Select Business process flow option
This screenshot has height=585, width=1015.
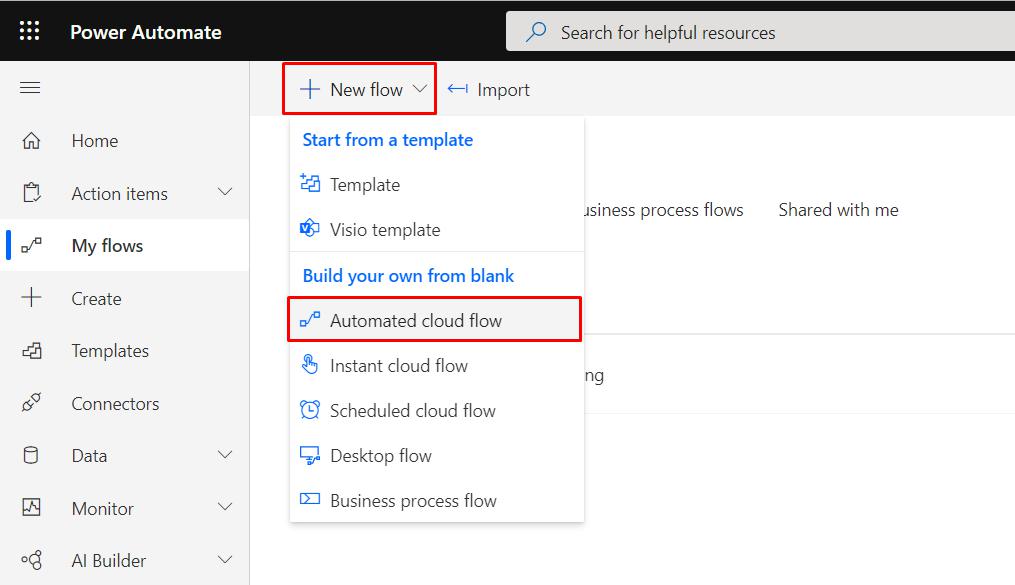point(437,500)
